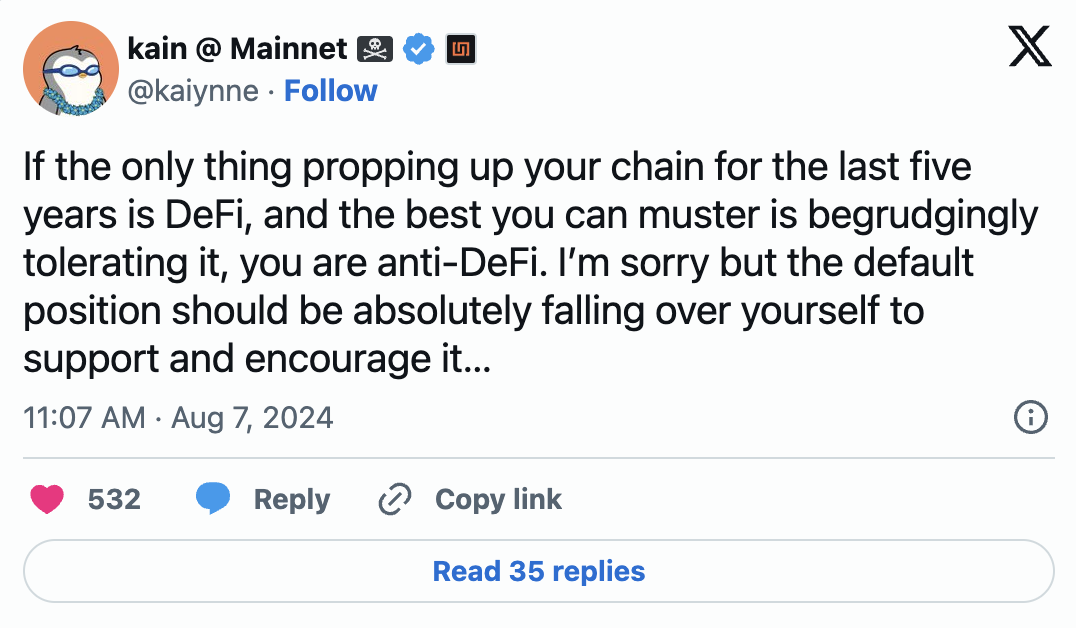The image size is (1076, 628).
Task: Click the Reply text label
Action: click(292, 499)
